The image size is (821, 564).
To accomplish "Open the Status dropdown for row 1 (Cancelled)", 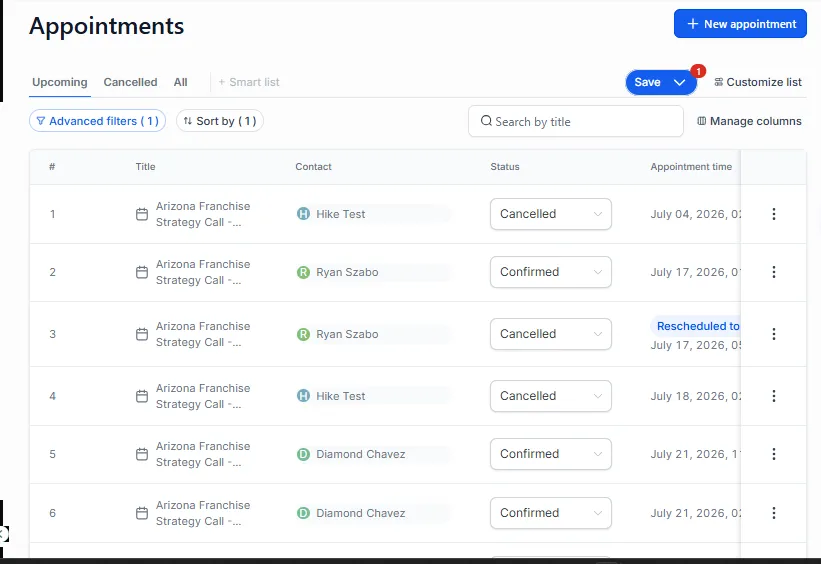I will click(551, 214).
